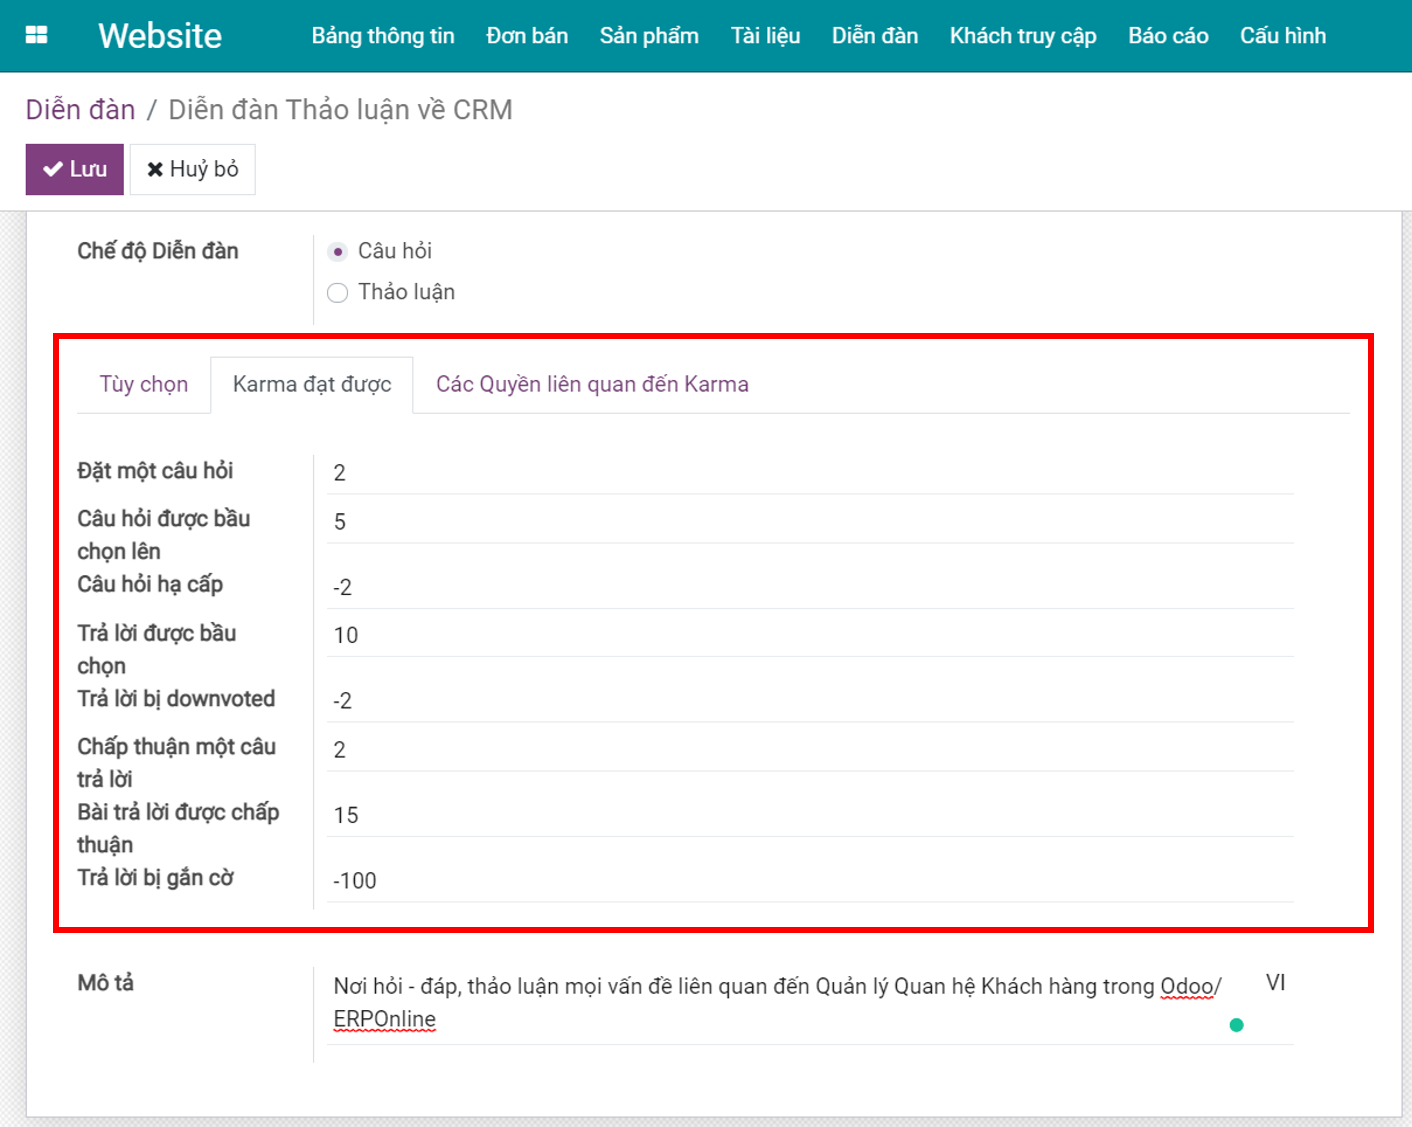
Task: Edit Câu hỏi được bầu chọn lên value
Action: pos(810,521)
